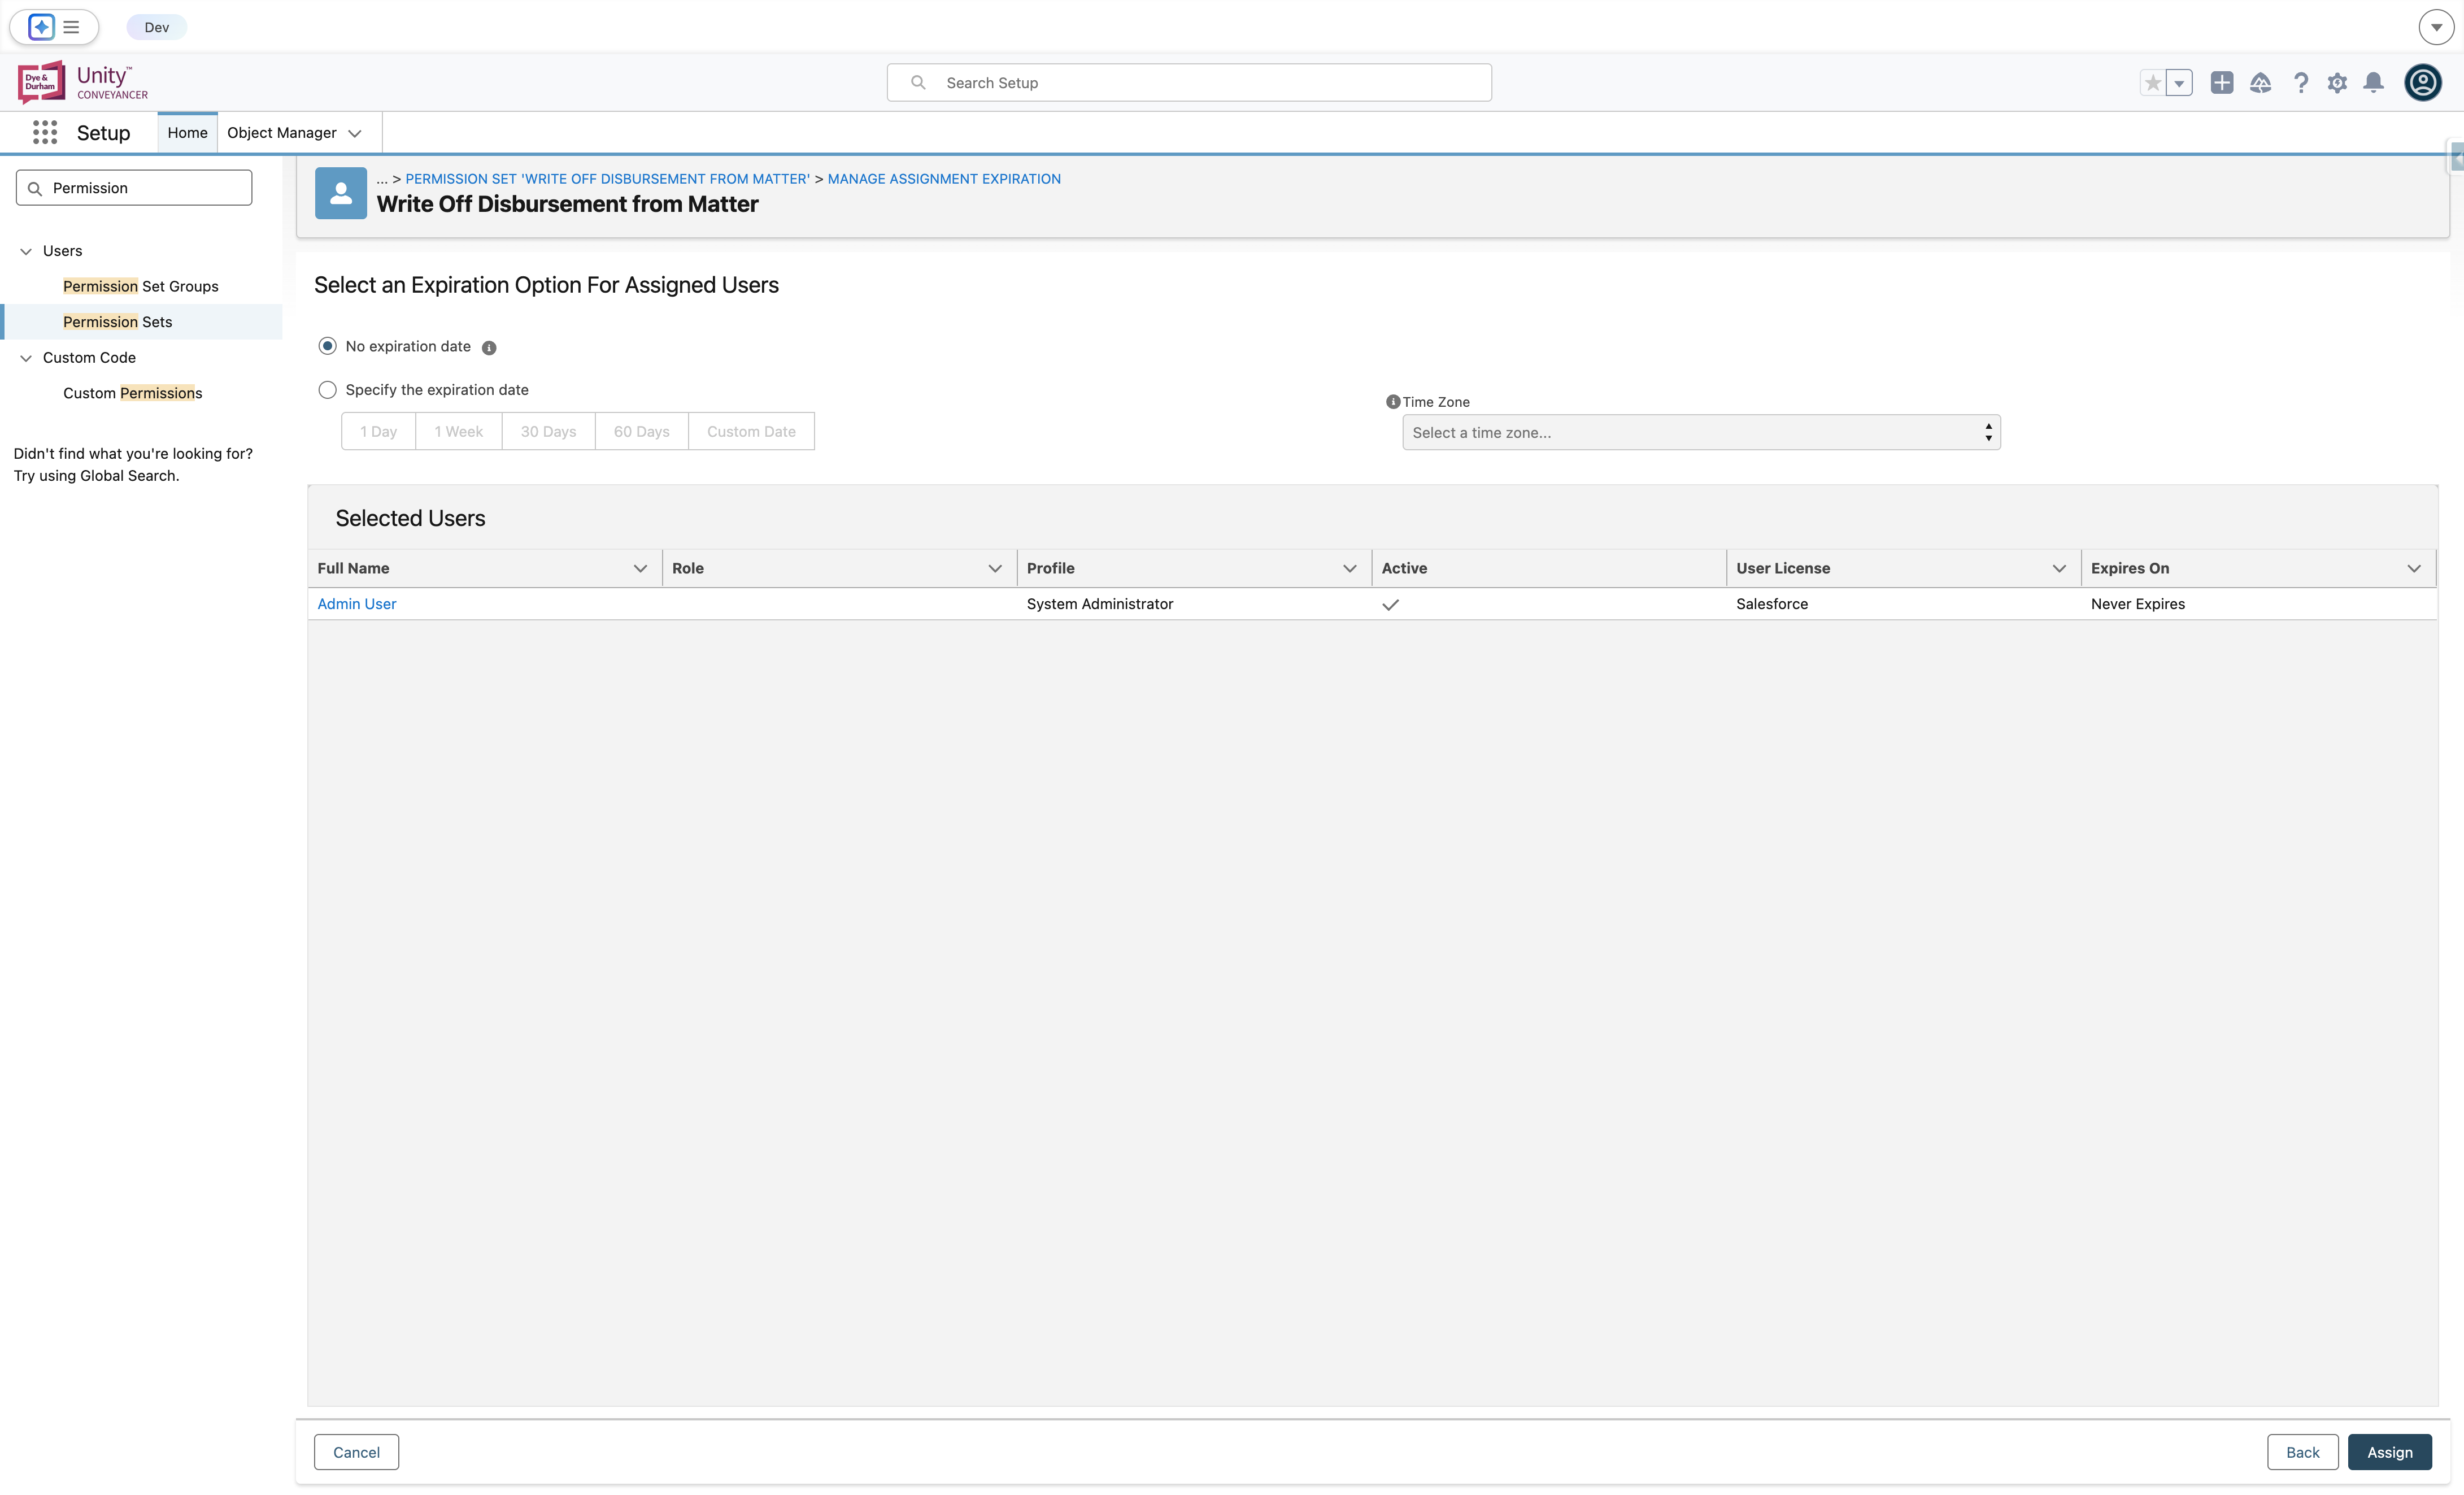Open User License column menu chevron
The height and width of the screenshot is (1495, 2464).
[2059, 568]
